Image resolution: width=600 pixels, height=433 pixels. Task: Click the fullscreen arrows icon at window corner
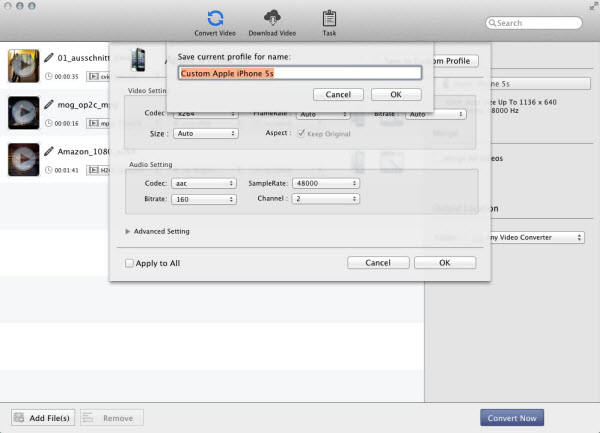pos(593,6)
